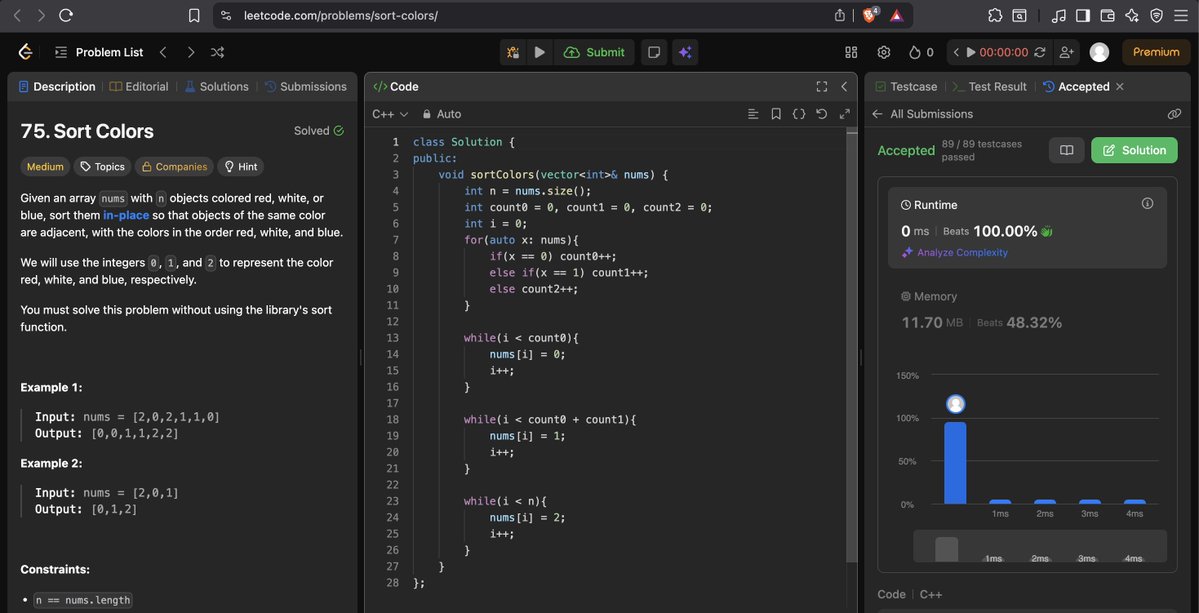Collapse the code panel with the chevron
1199x613 pixels.
click(x=844, y=86)
